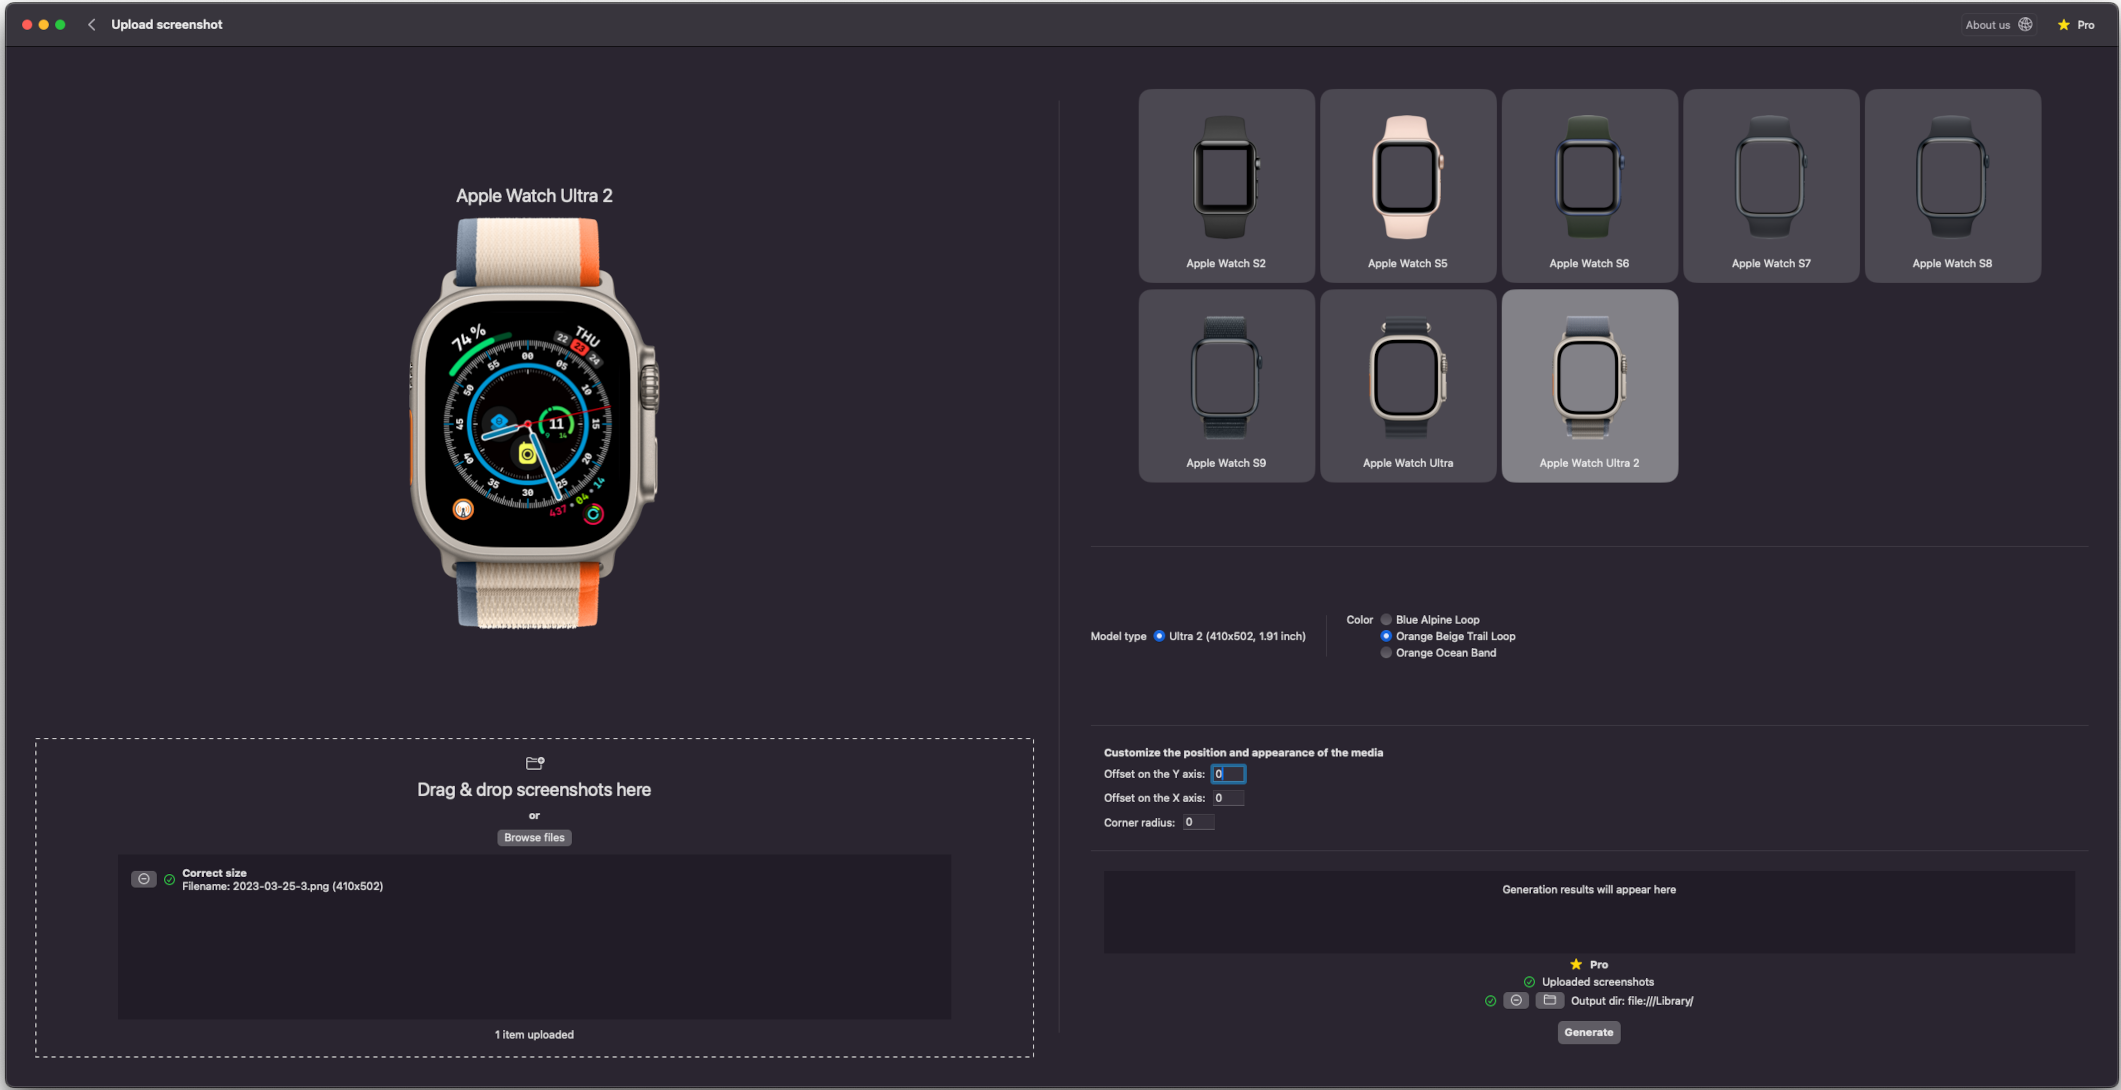Click the Browse files button
Screen dimensions: 2121x1090
[534, 838]
